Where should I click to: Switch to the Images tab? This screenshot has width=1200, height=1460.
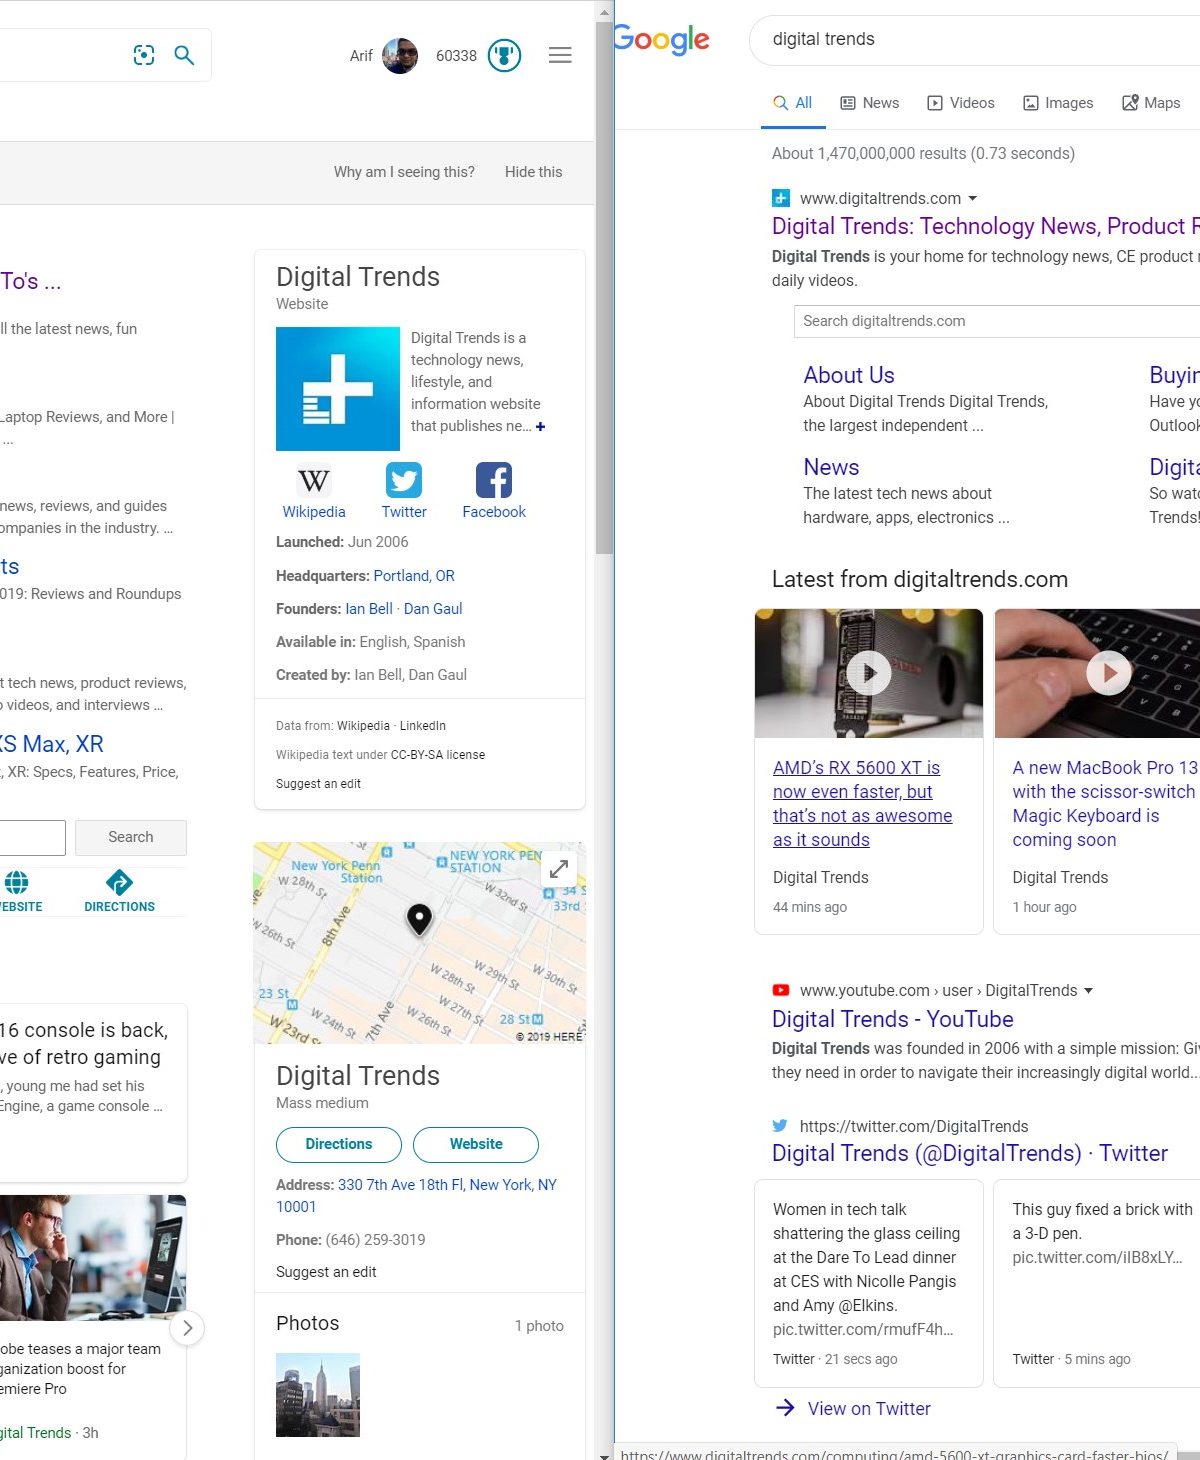click(1058, 103)
